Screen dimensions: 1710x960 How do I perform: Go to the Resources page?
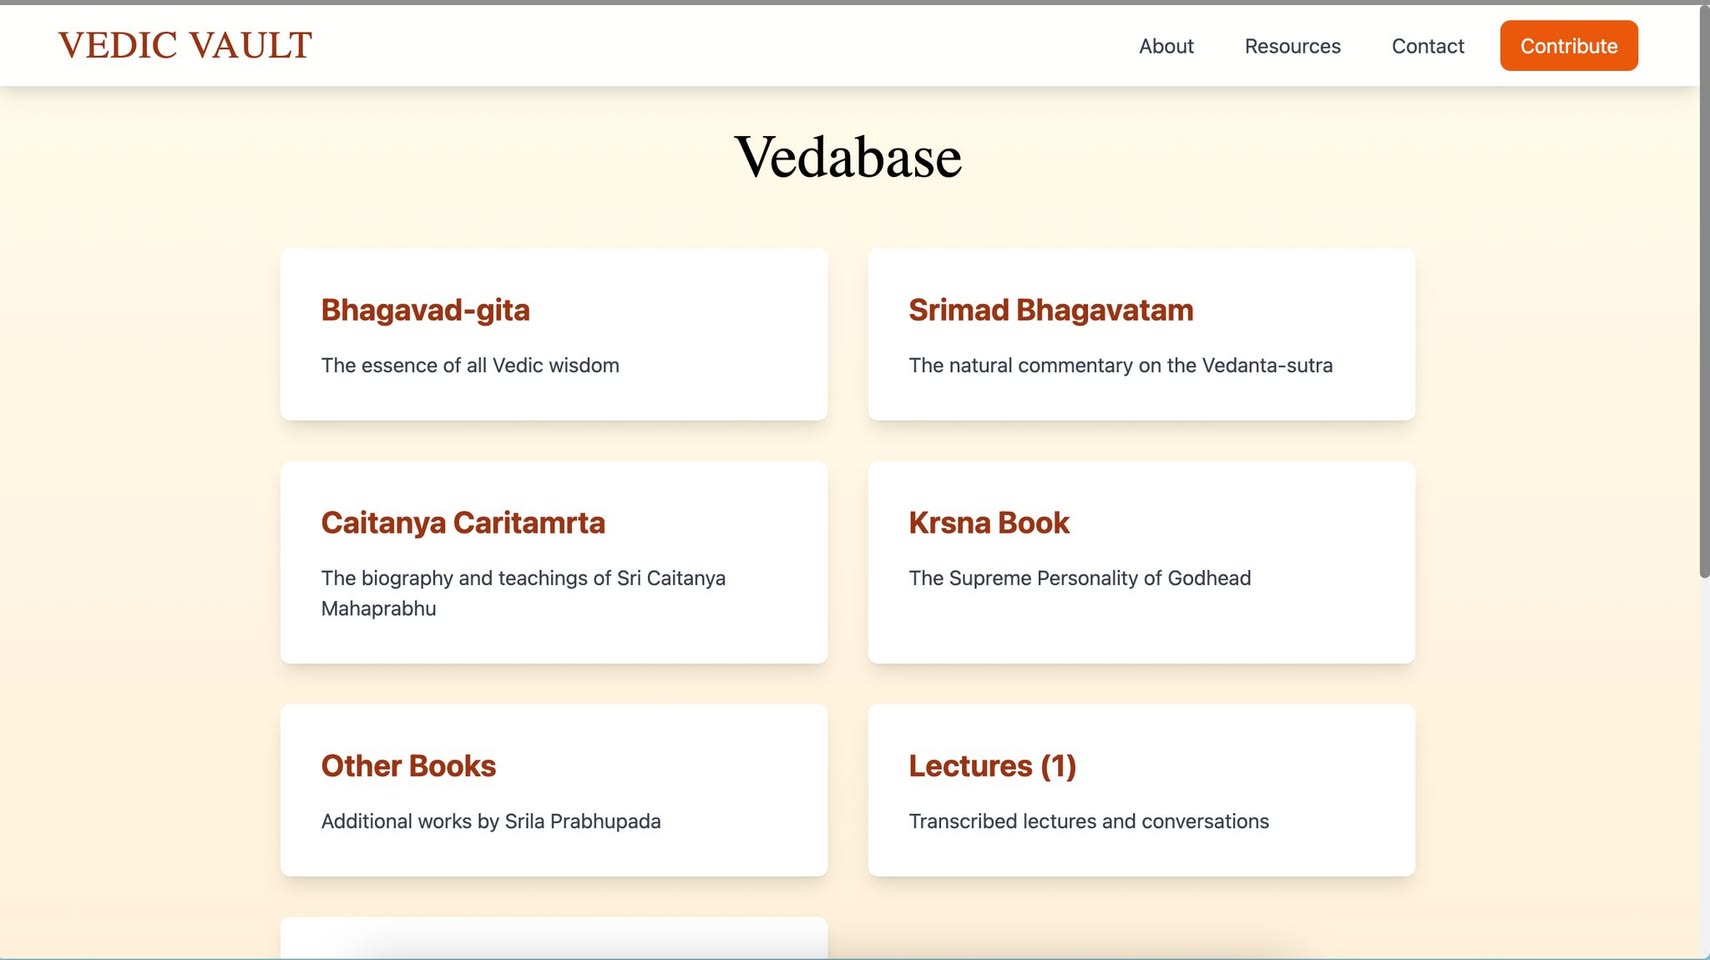tap(1292, 46)
